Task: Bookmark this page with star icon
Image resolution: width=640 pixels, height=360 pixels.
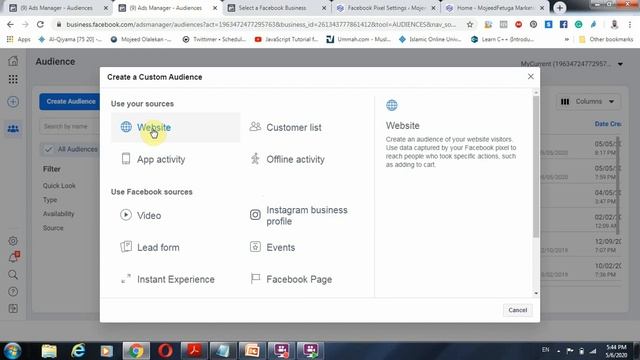Action: 470,24
